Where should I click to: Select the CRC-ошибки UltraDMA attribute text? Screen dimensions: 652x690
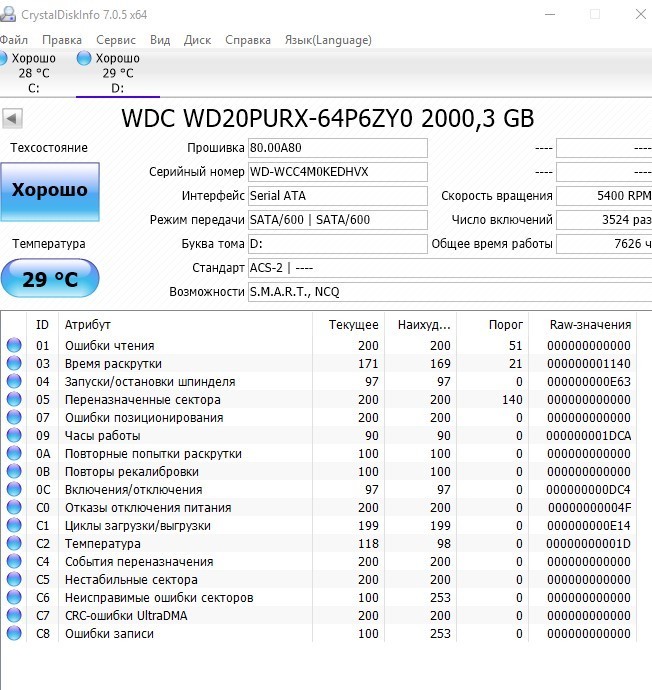126,616
